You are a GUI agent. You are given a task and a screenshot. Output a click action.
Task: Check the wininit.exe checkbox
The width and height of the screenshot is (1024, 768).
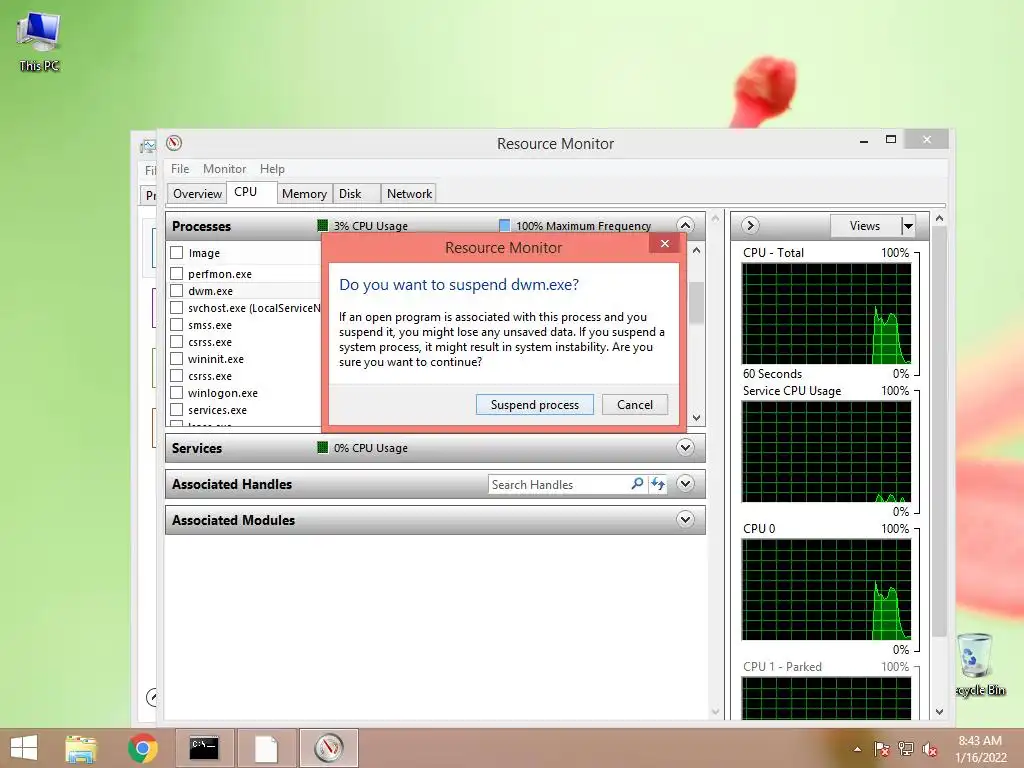176,359
